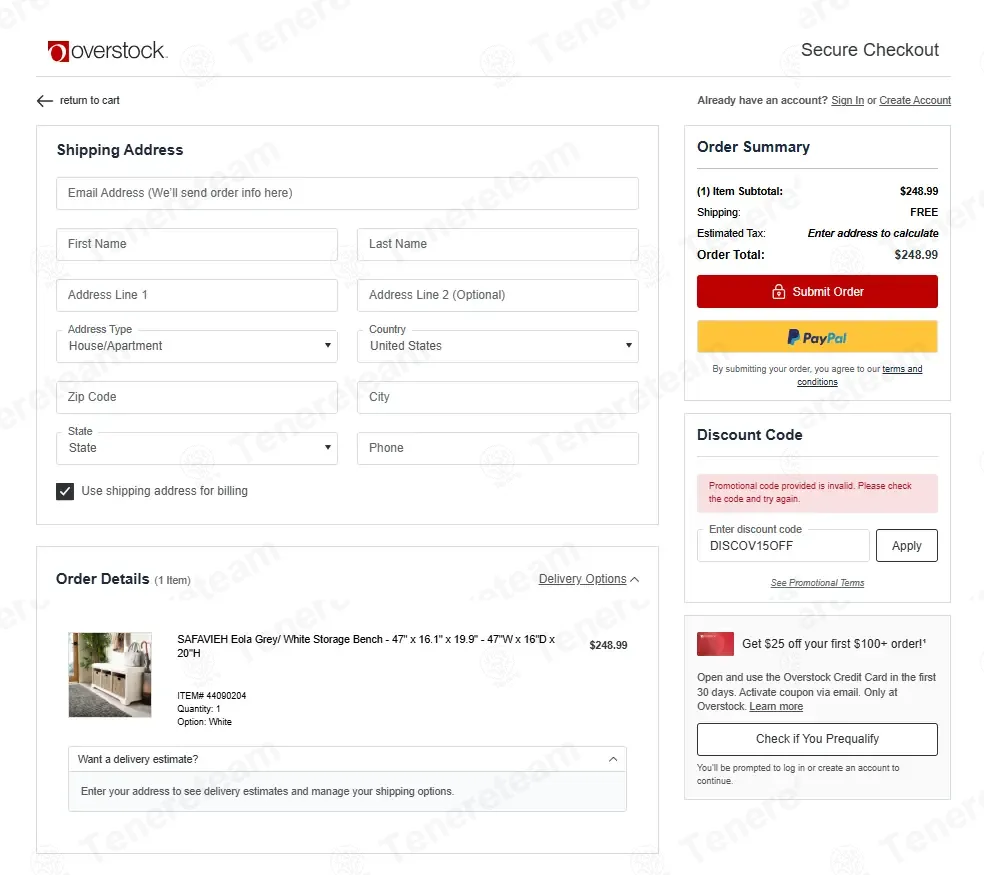Focus the Last Name field
Viewport: 984px width, 875px height.
[498, 244]
